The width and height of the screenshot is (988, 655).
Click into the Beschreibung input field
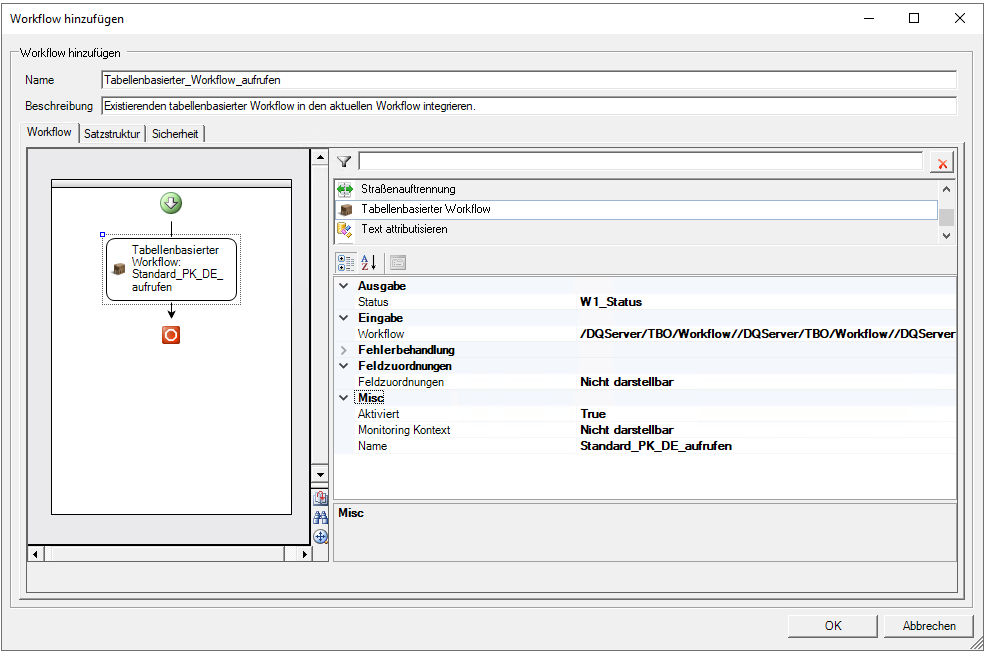tap(529, 106)
